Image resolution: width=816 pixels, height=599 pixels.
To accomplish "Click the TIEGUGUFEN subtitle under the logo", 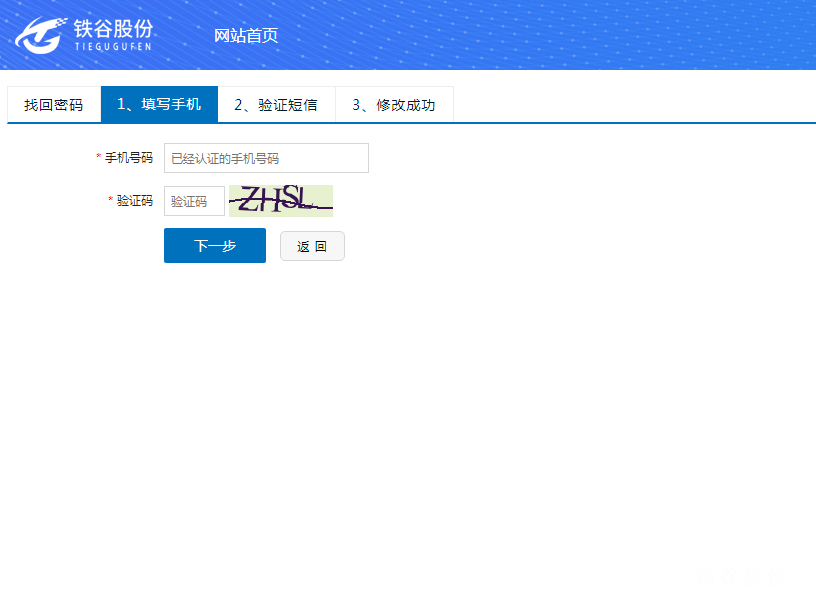I will pos(113,47).
